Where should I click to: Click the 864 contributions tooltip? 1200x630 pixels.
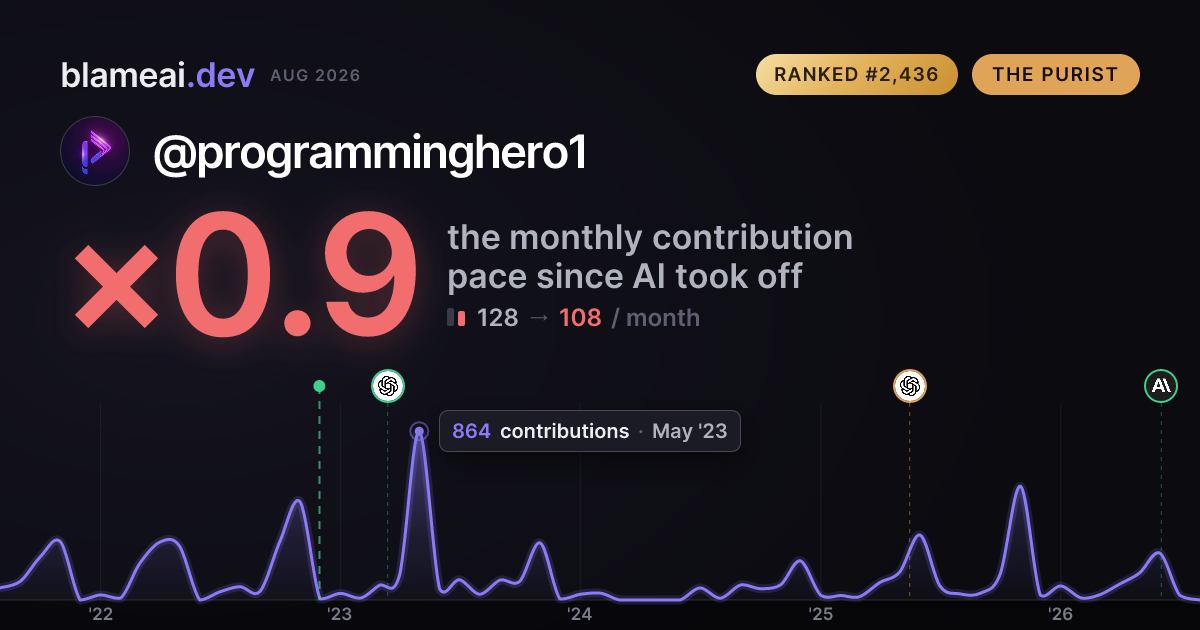pos(590,431)
